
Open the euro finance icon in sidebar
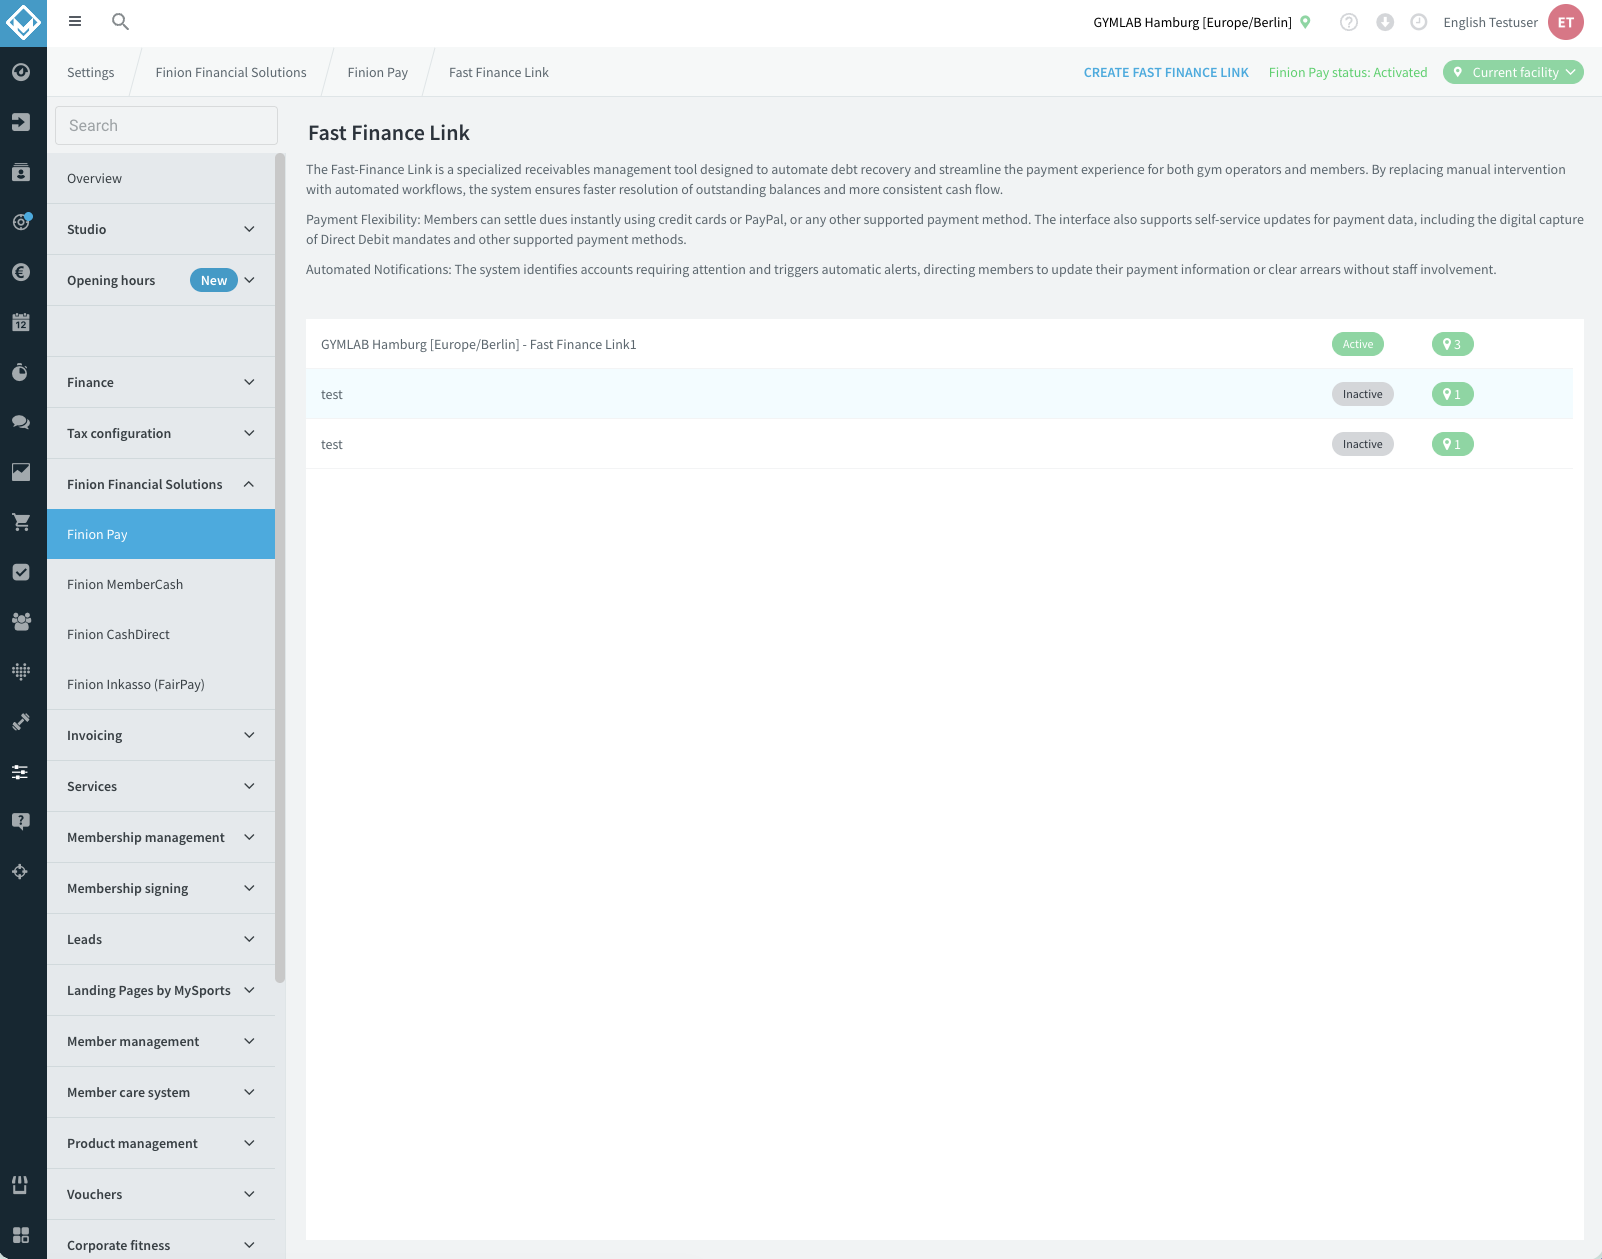click(x=21, y=272)
